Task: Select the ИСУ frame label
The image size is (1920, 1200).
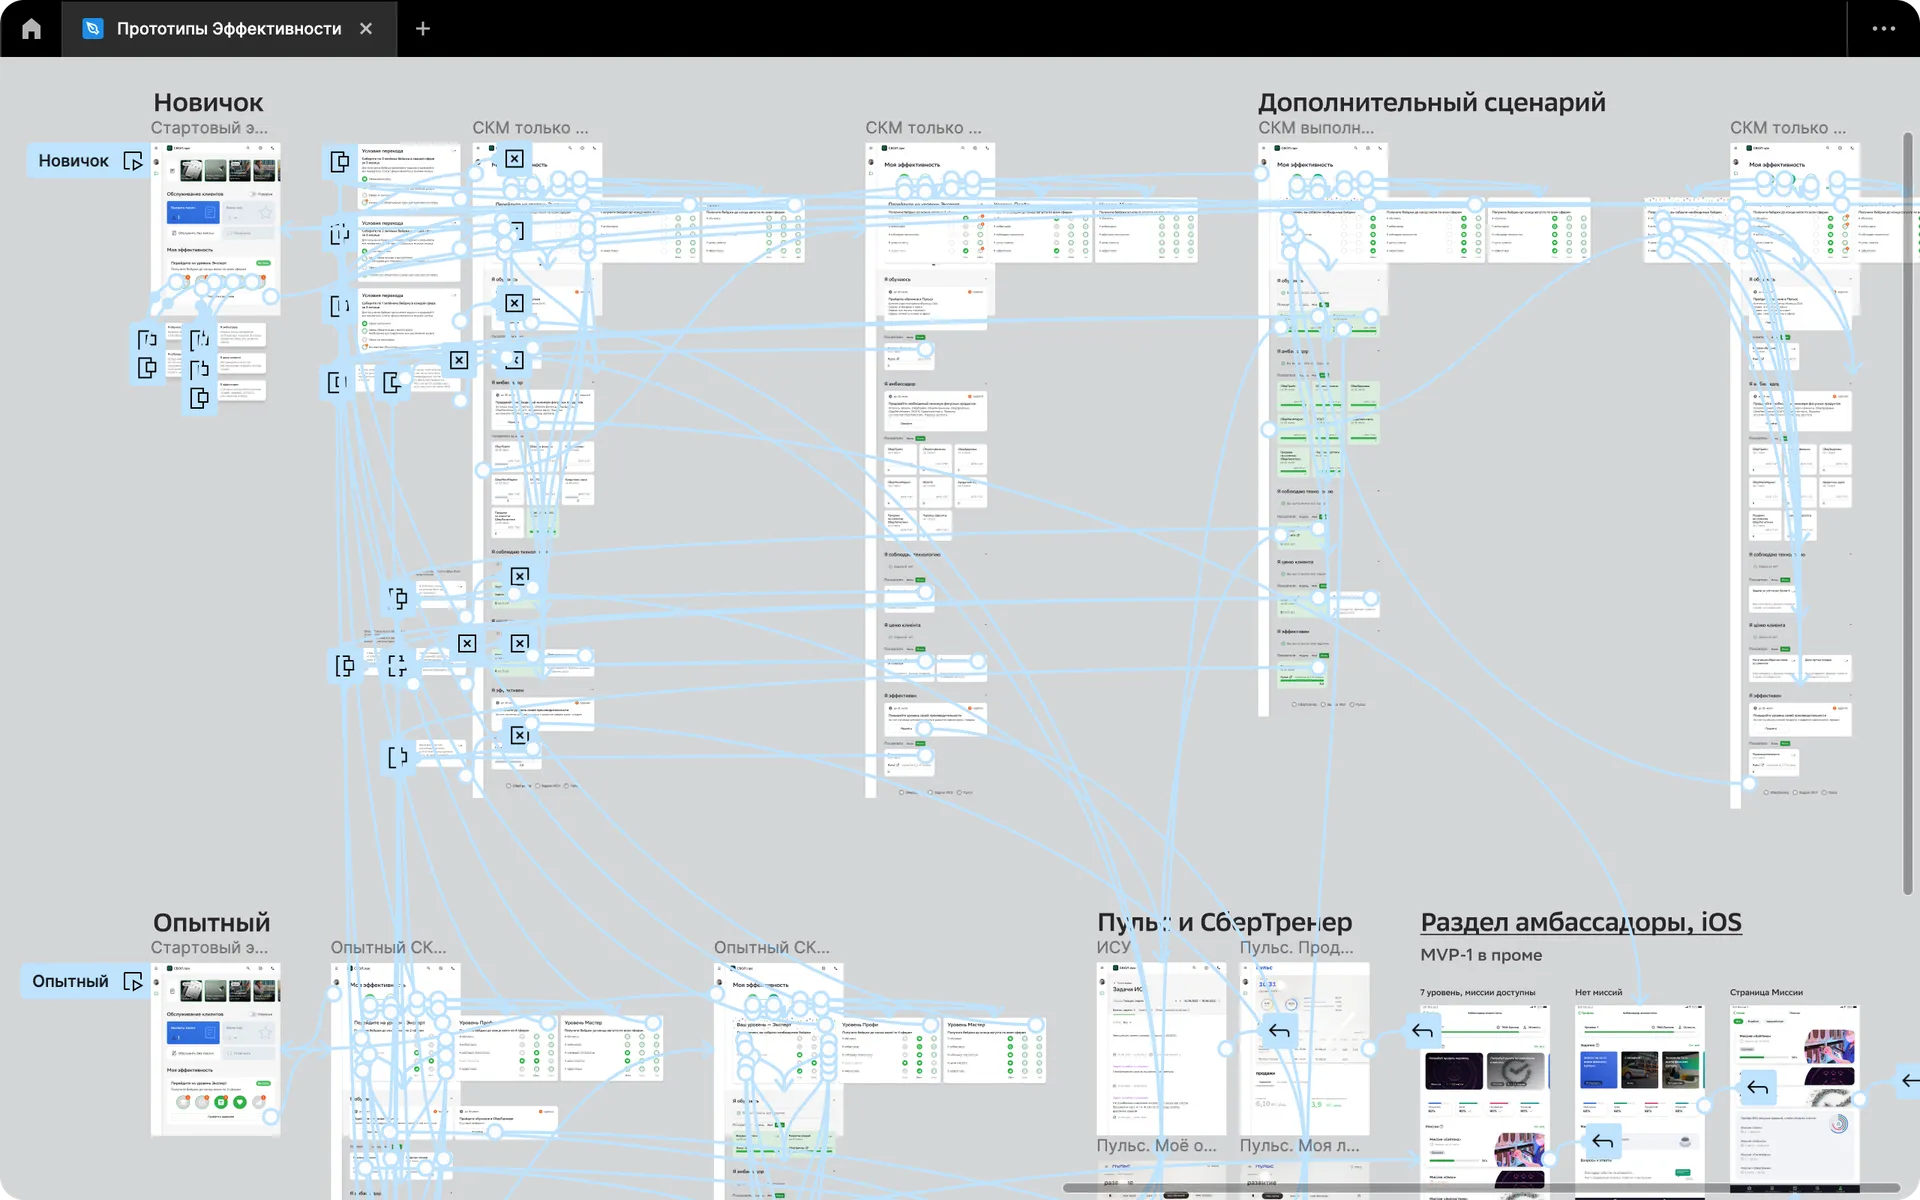Action: pyautogui.click(x=1113, y=947)
